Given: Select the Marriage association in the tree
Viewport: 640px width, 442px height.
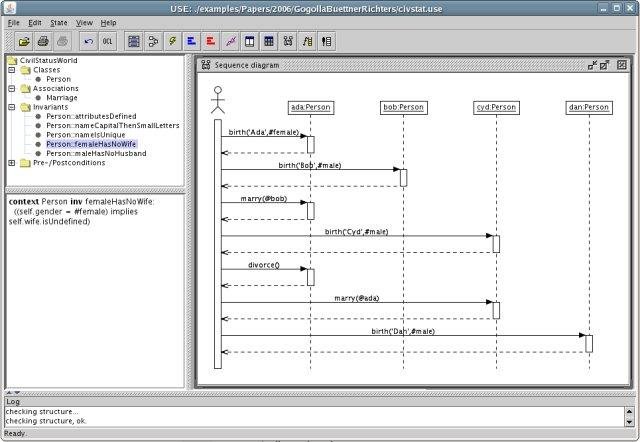Looking at the screenshot, I should tap(62, 98).
